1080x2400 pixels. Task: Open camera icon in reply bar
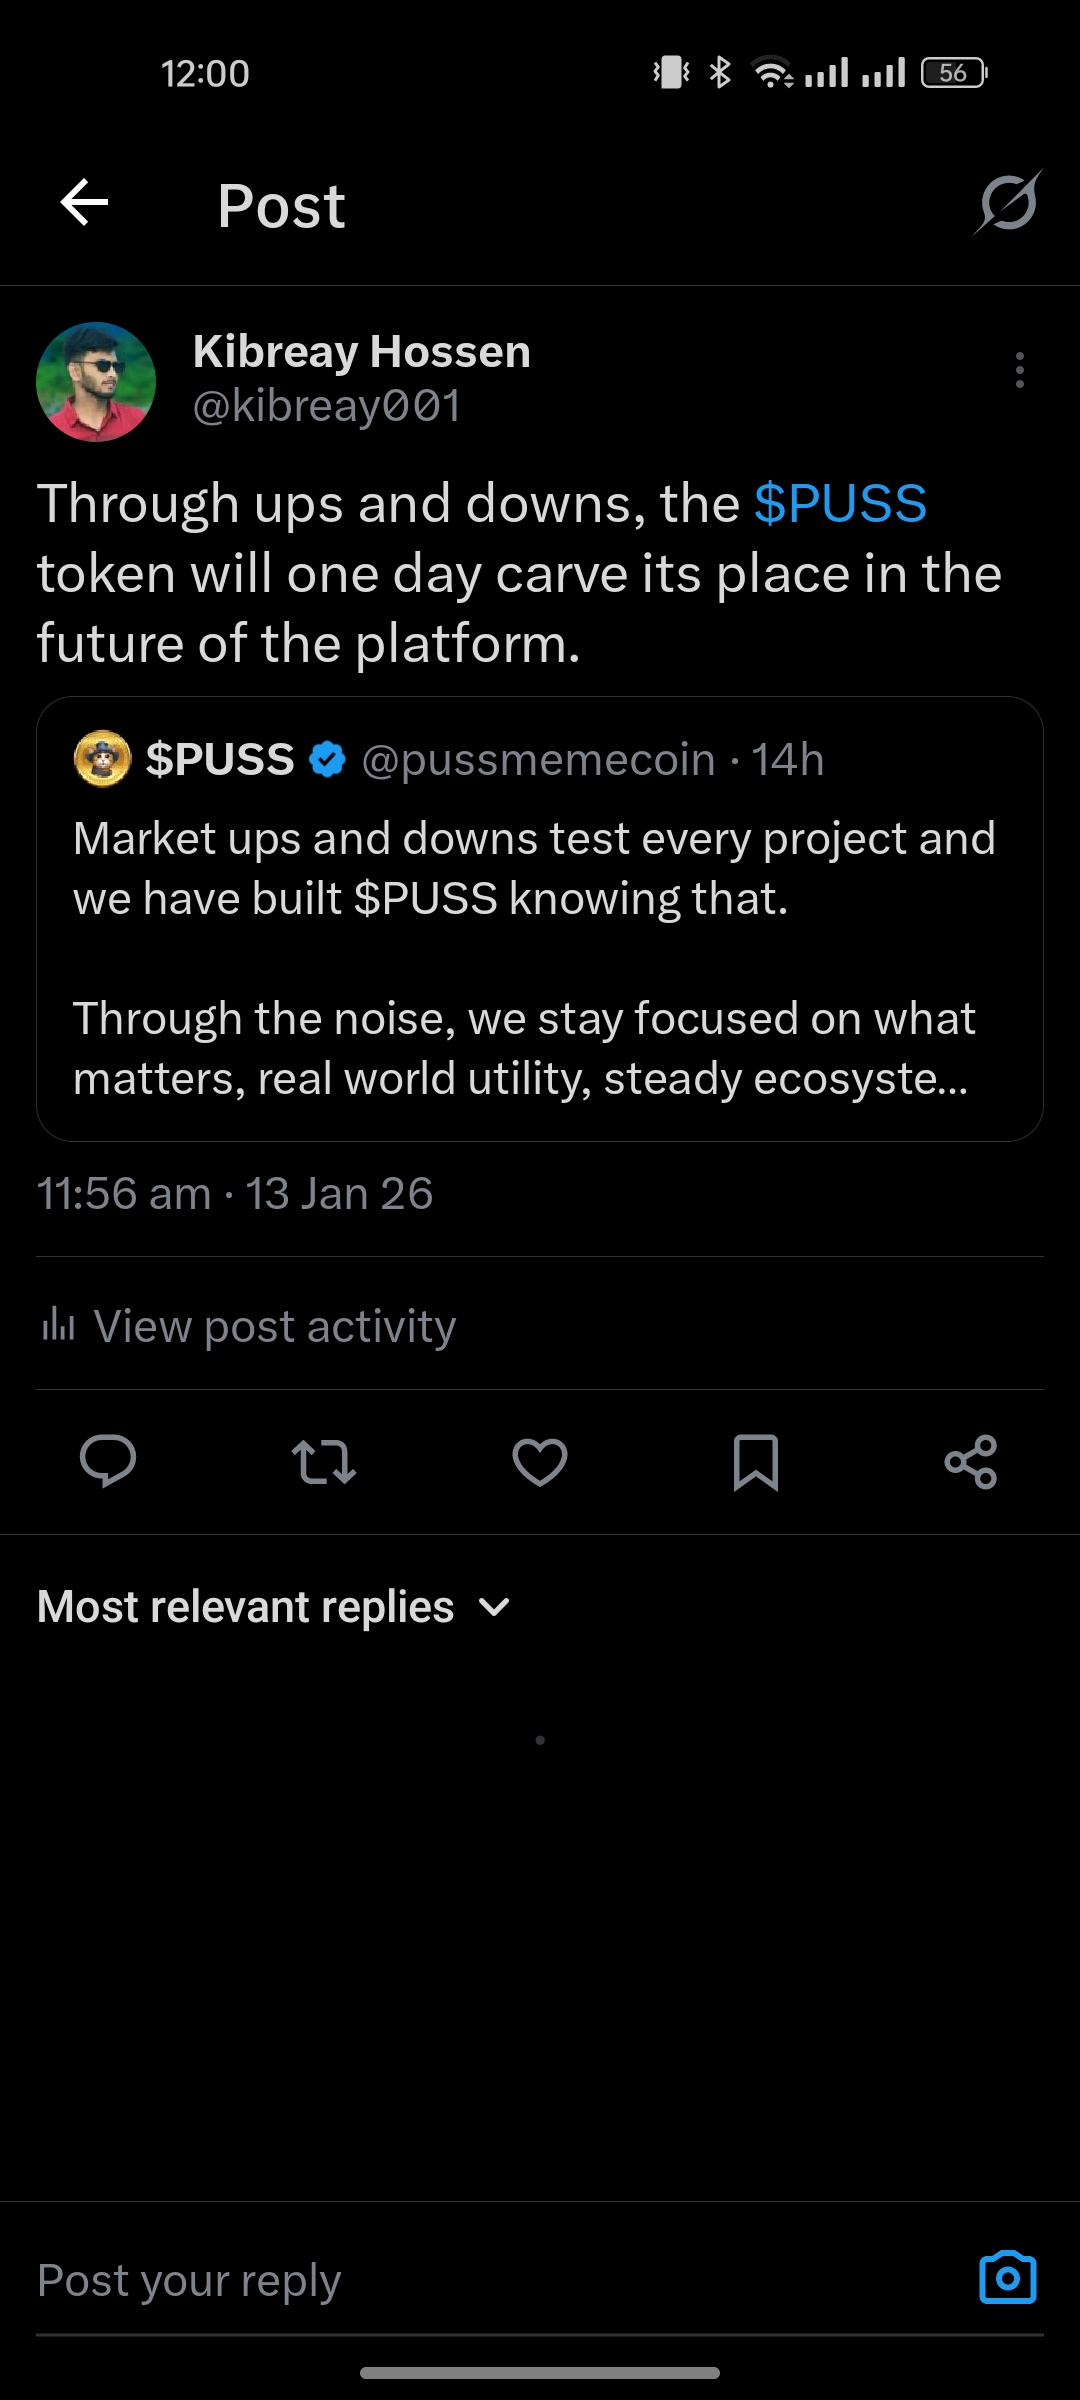[x=1007, y=2278]
